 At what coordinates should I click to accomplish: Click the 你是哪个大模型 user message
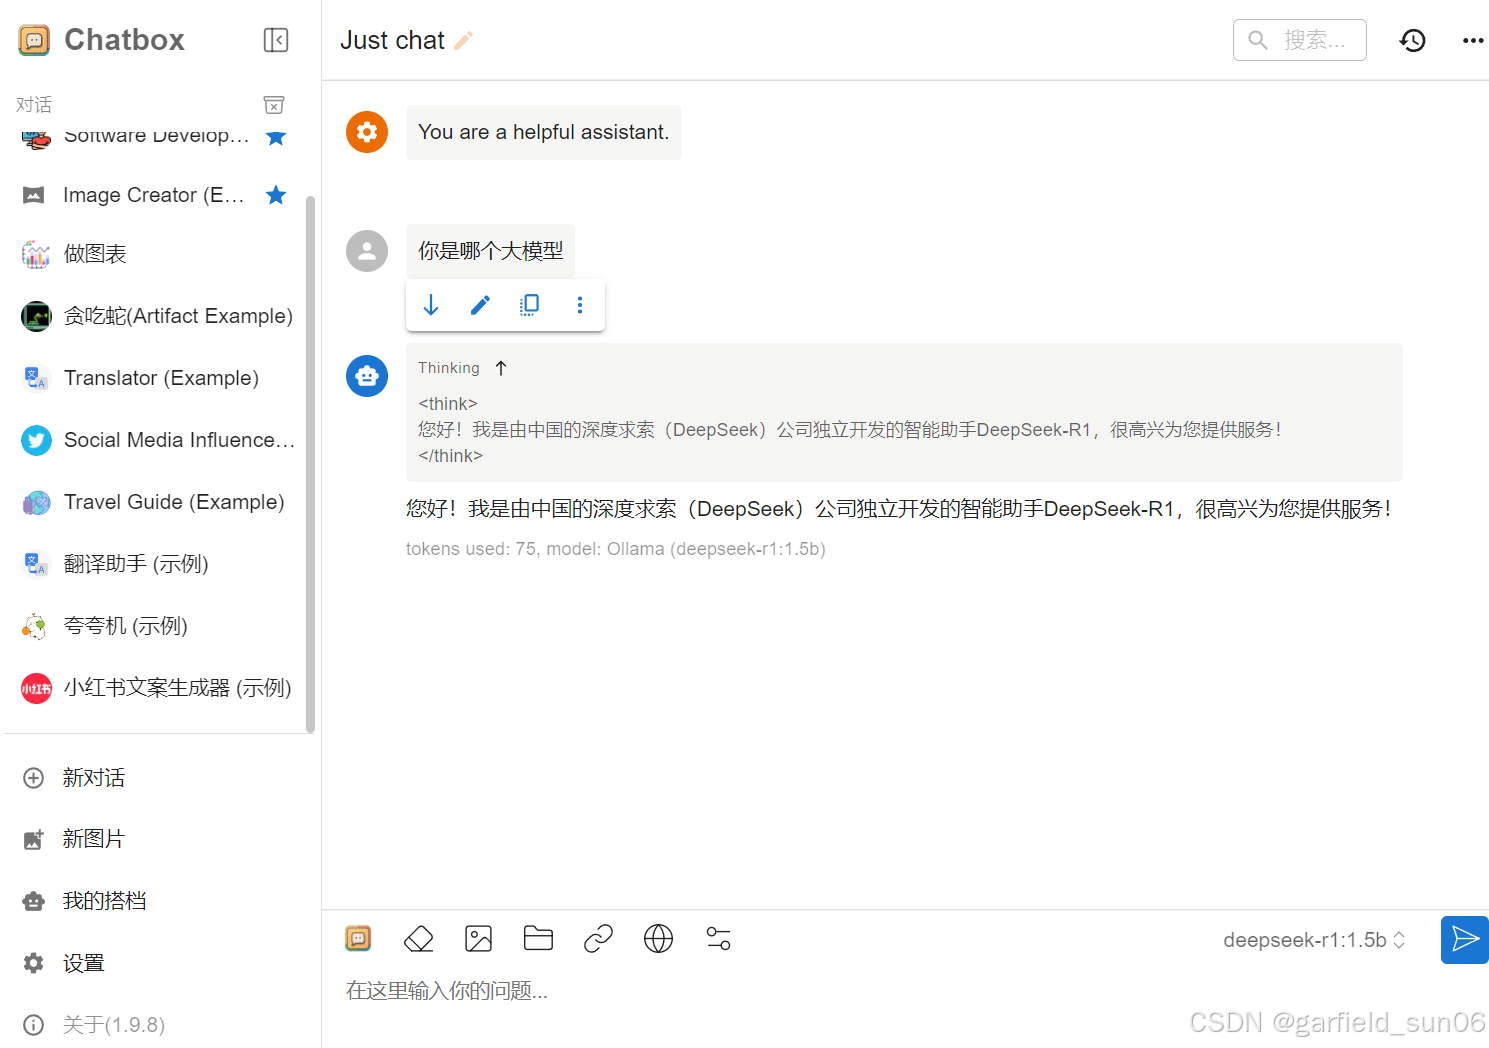coord(490,251)
